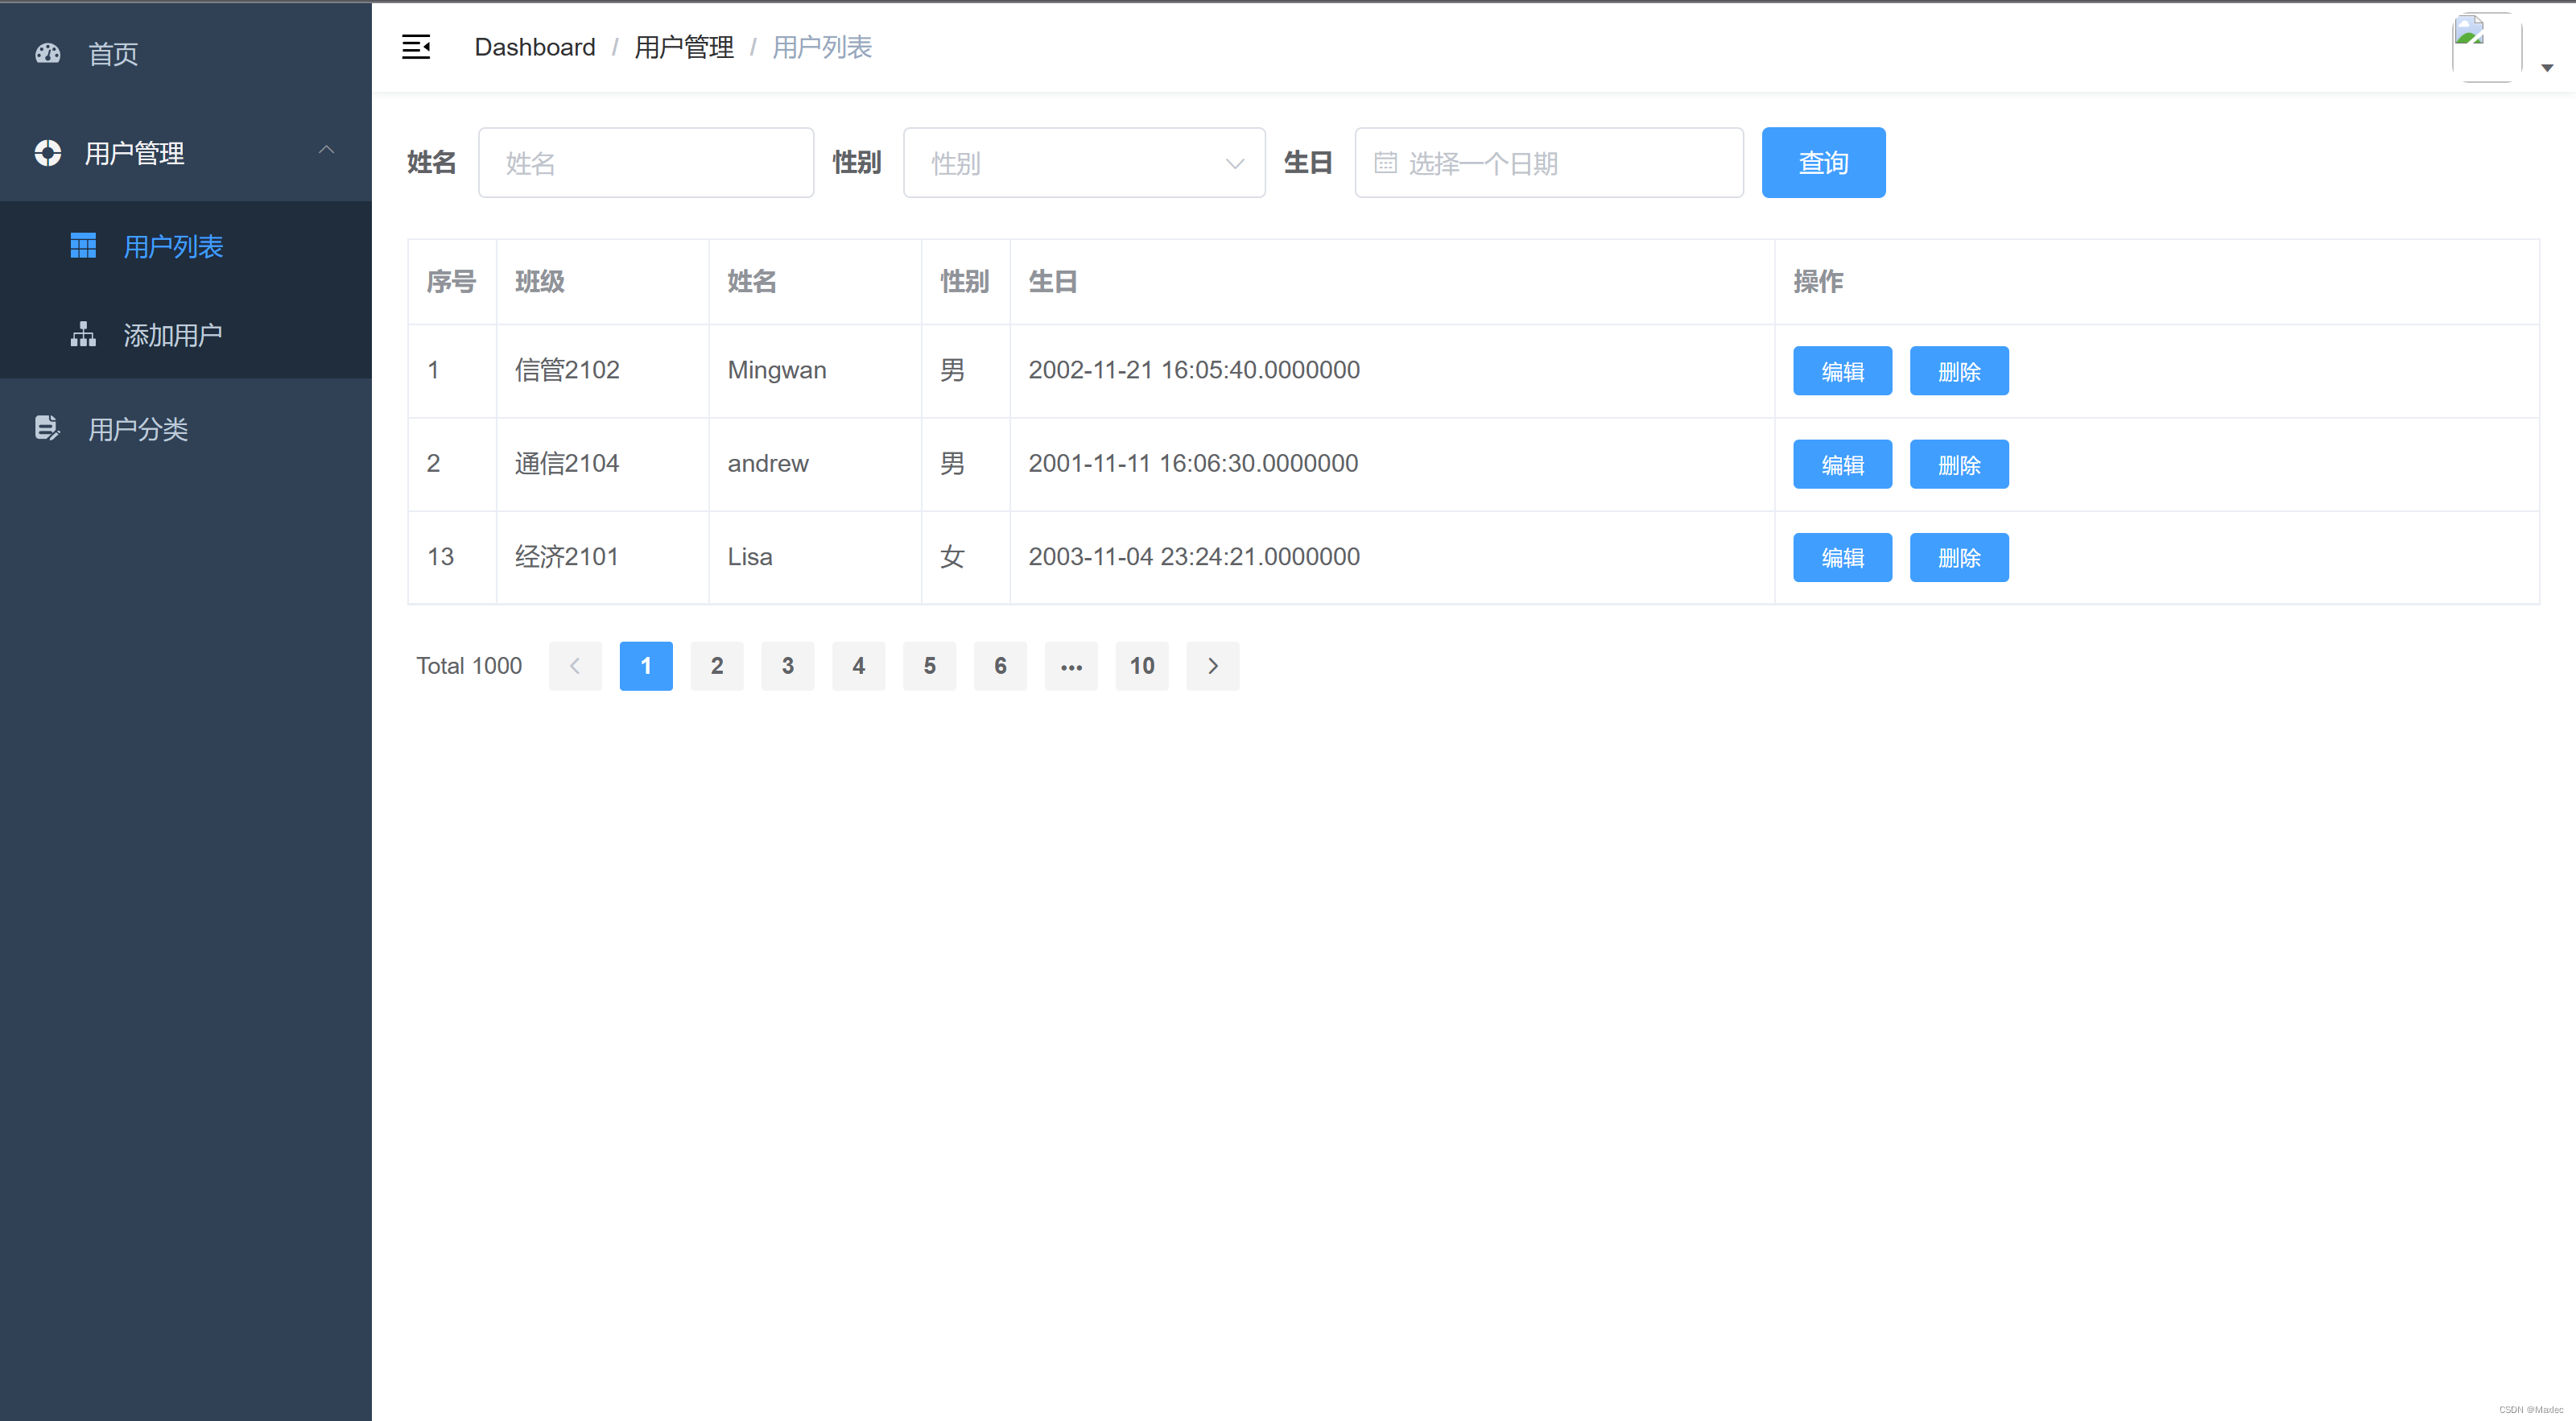Click 删除 on Lisa's row
This screenshot has width=2576, height=1421.
tap(1958, 557)
